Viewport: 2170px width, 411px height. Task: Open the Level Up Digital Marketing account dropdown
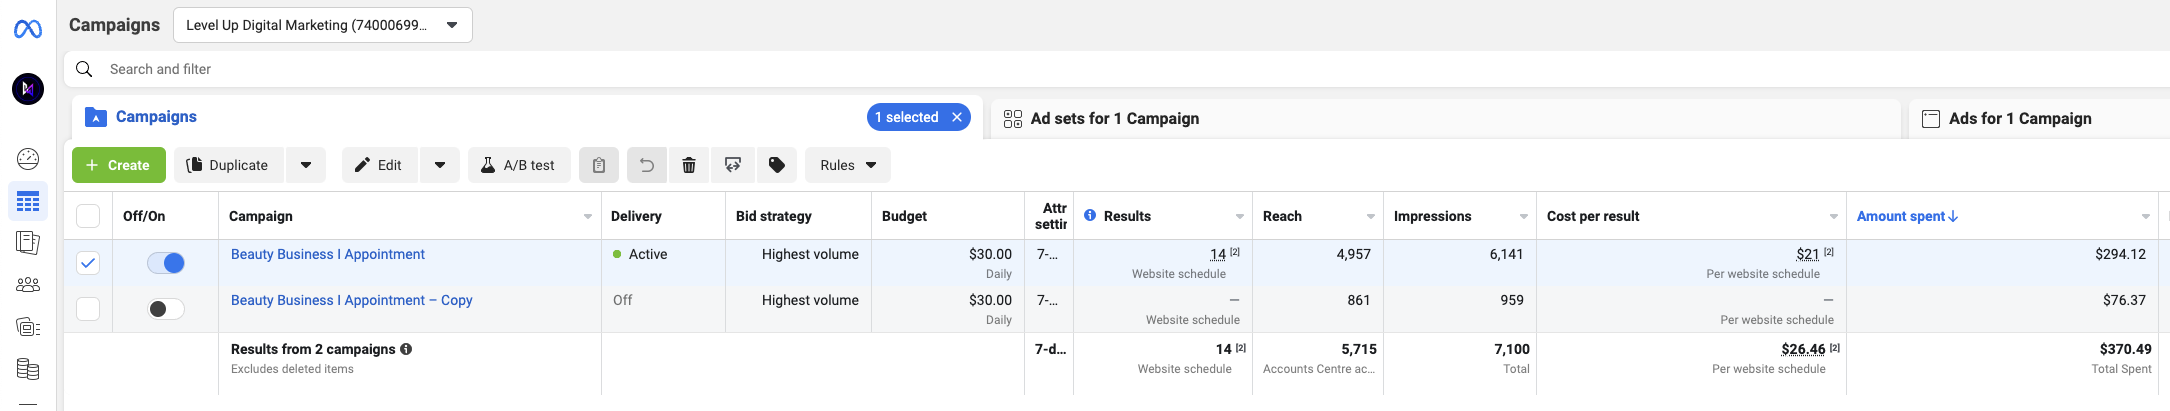[322, 25]
